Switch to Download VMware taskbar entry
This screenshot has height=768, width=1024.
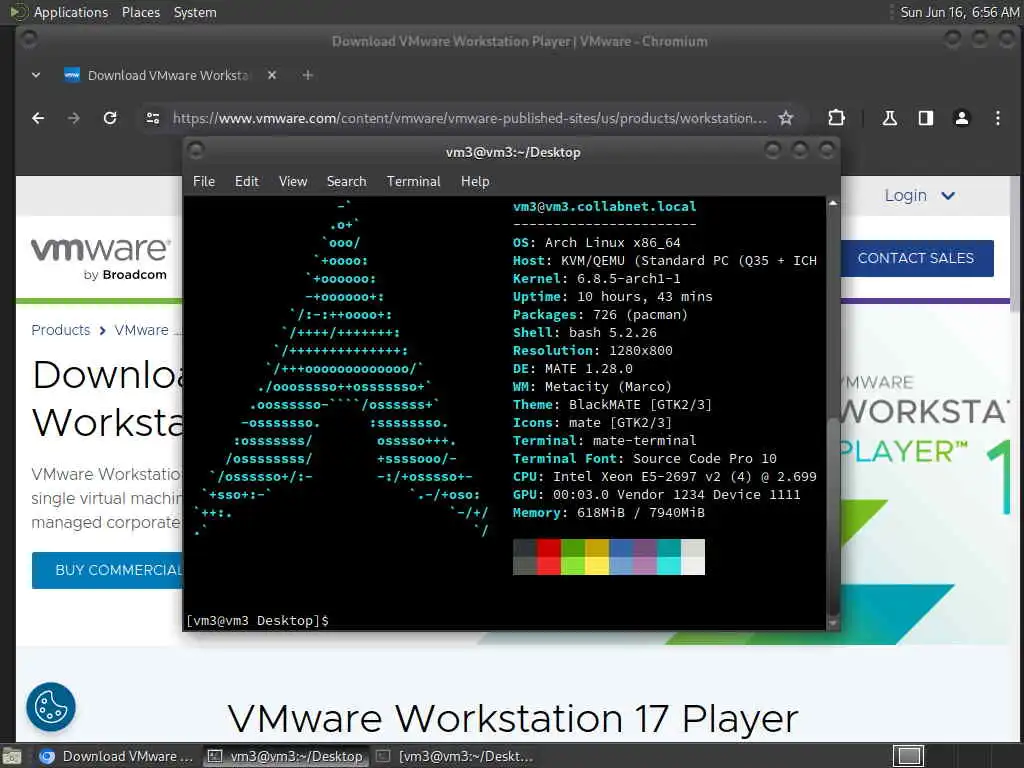tap(116, 756)
